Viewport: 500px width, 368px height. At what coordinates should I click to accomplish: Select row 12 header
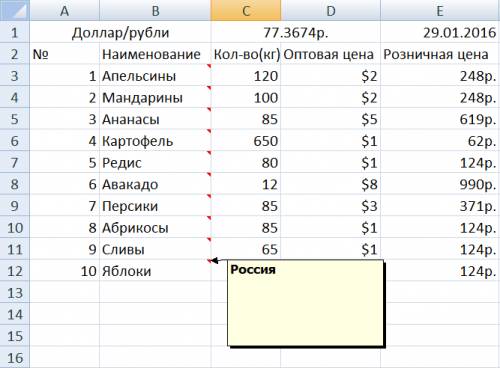[x=15, y=270]
